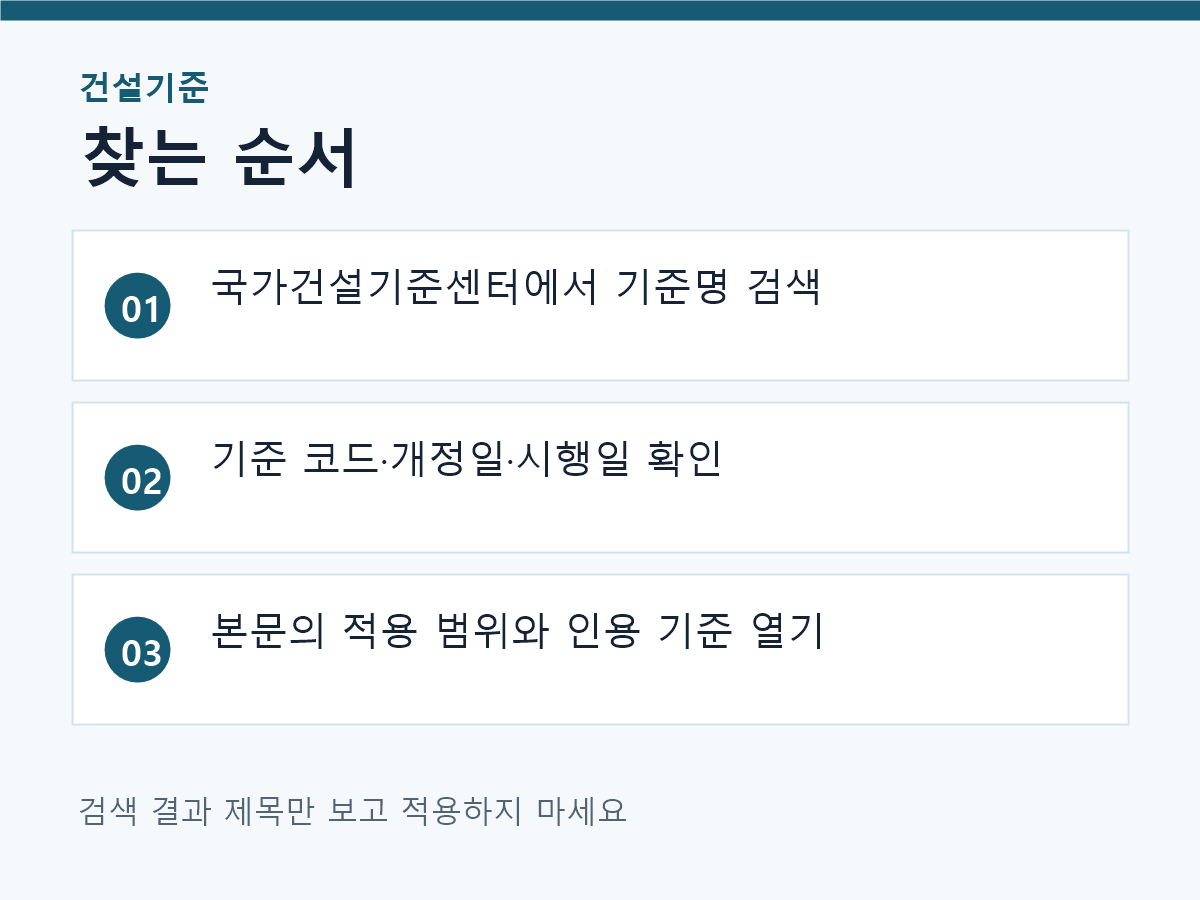Click the 01 step number badge
Viewport: 1200px width, 900px height.
tap(138, 306)
